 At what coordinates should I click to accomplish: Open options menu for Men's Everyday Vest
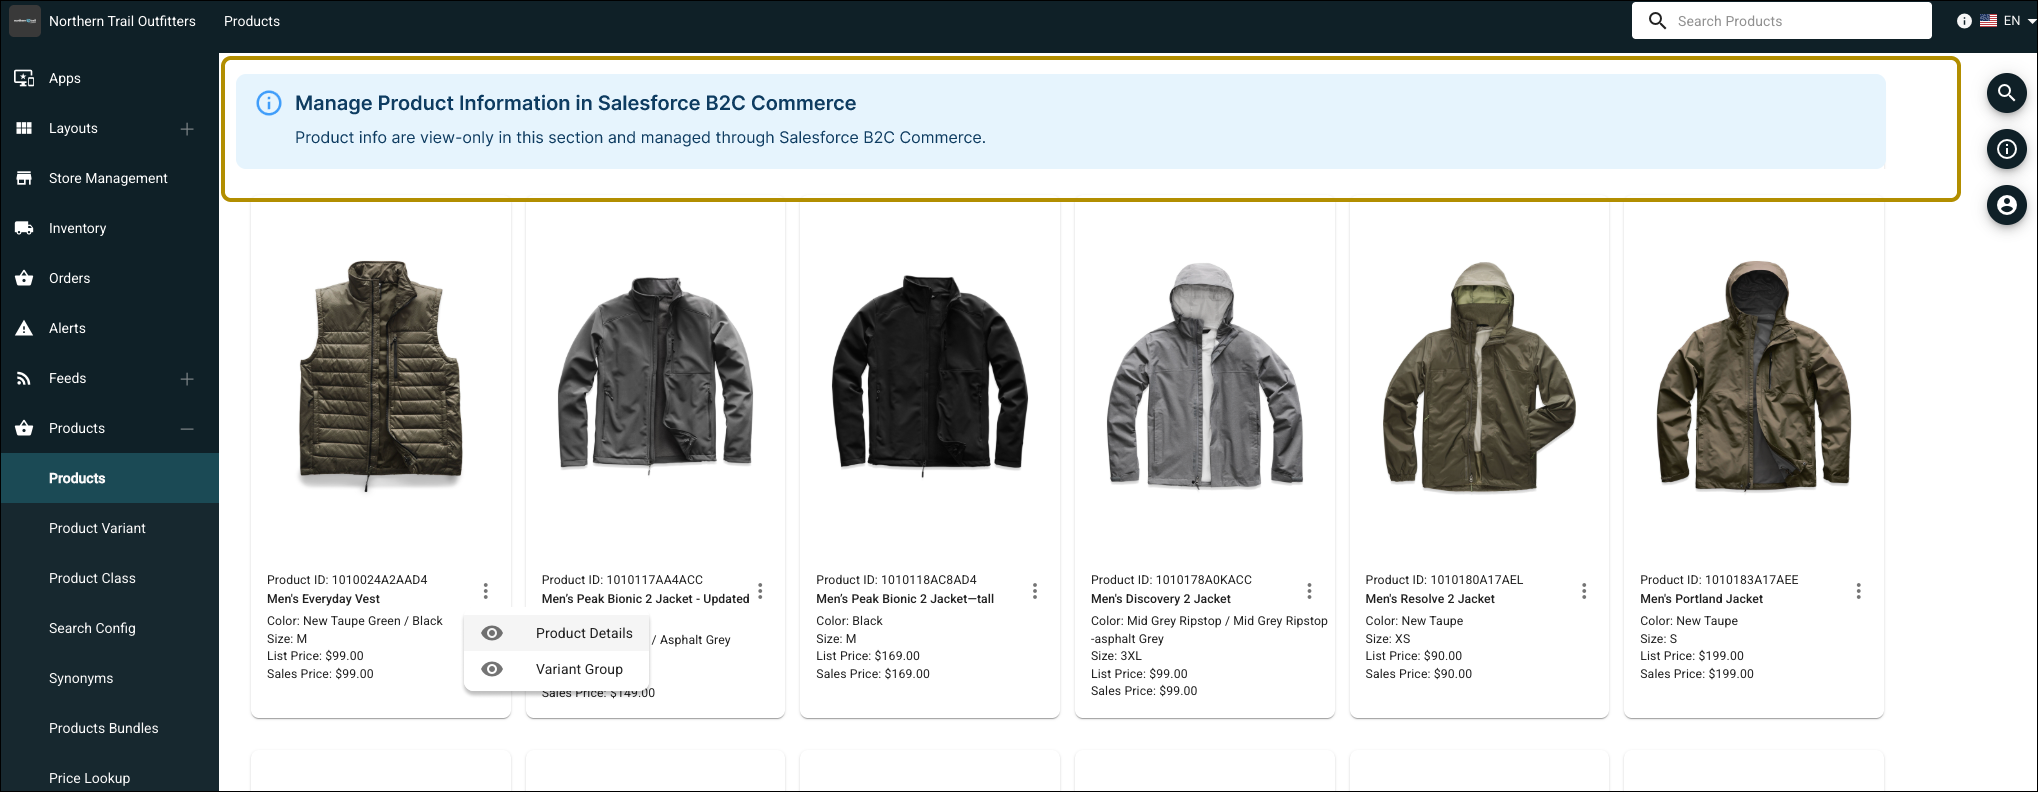click(486, 591)
